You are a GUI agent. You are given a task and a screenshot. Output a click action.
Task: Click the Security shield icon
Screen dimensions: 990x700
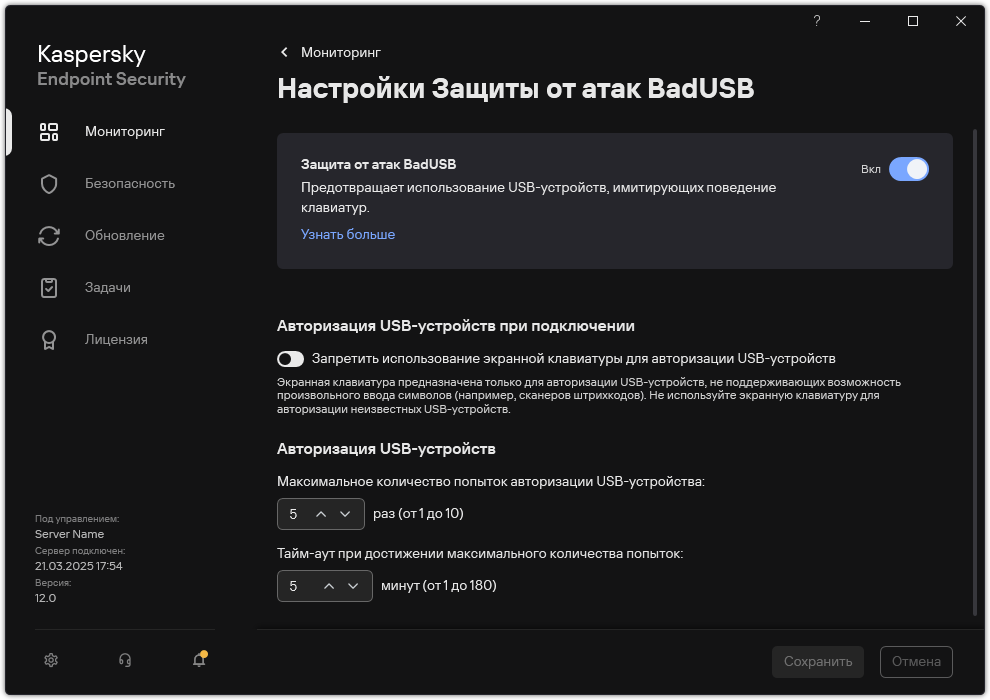pos(49,184)
